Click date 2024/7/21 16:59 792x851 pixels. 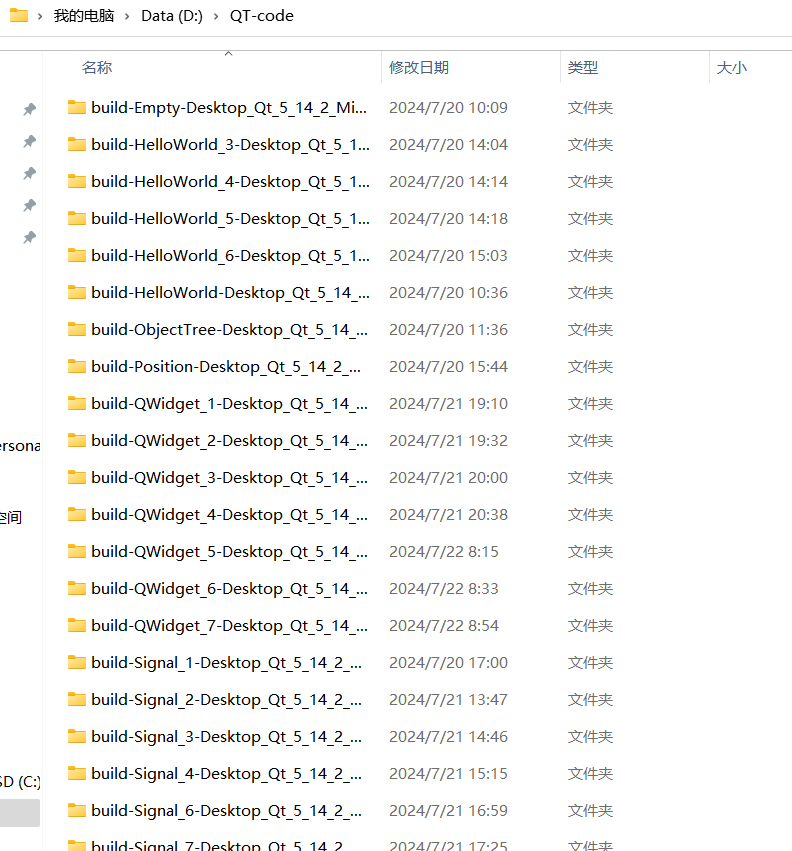click(x=448, y=810)
